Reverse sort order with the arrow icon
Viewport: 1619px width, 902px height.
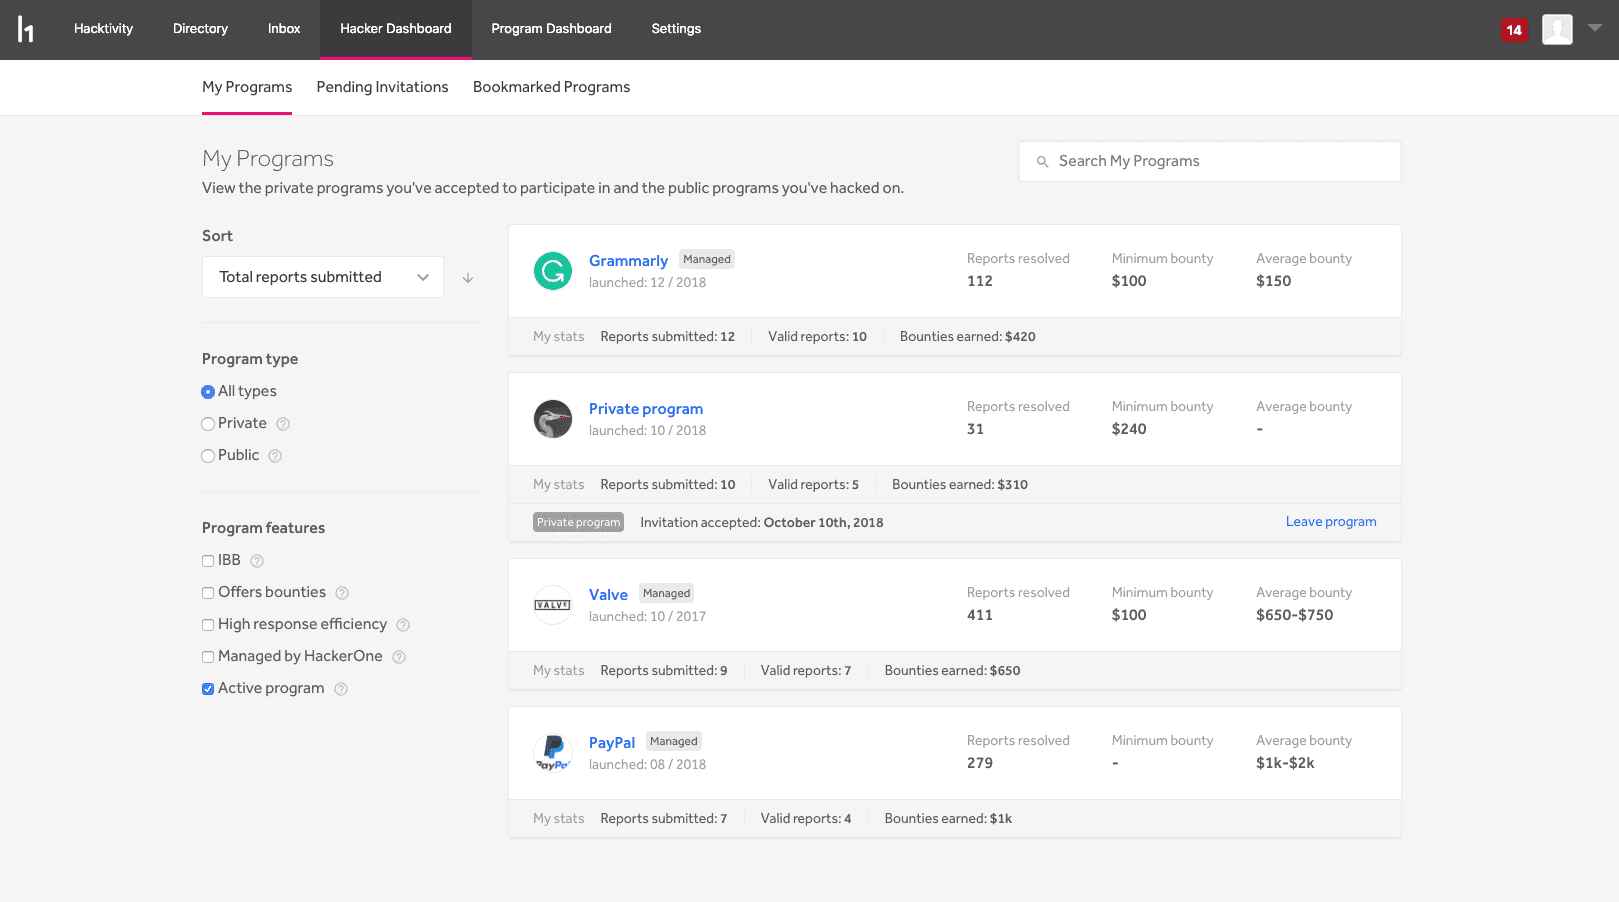point(468,278)
